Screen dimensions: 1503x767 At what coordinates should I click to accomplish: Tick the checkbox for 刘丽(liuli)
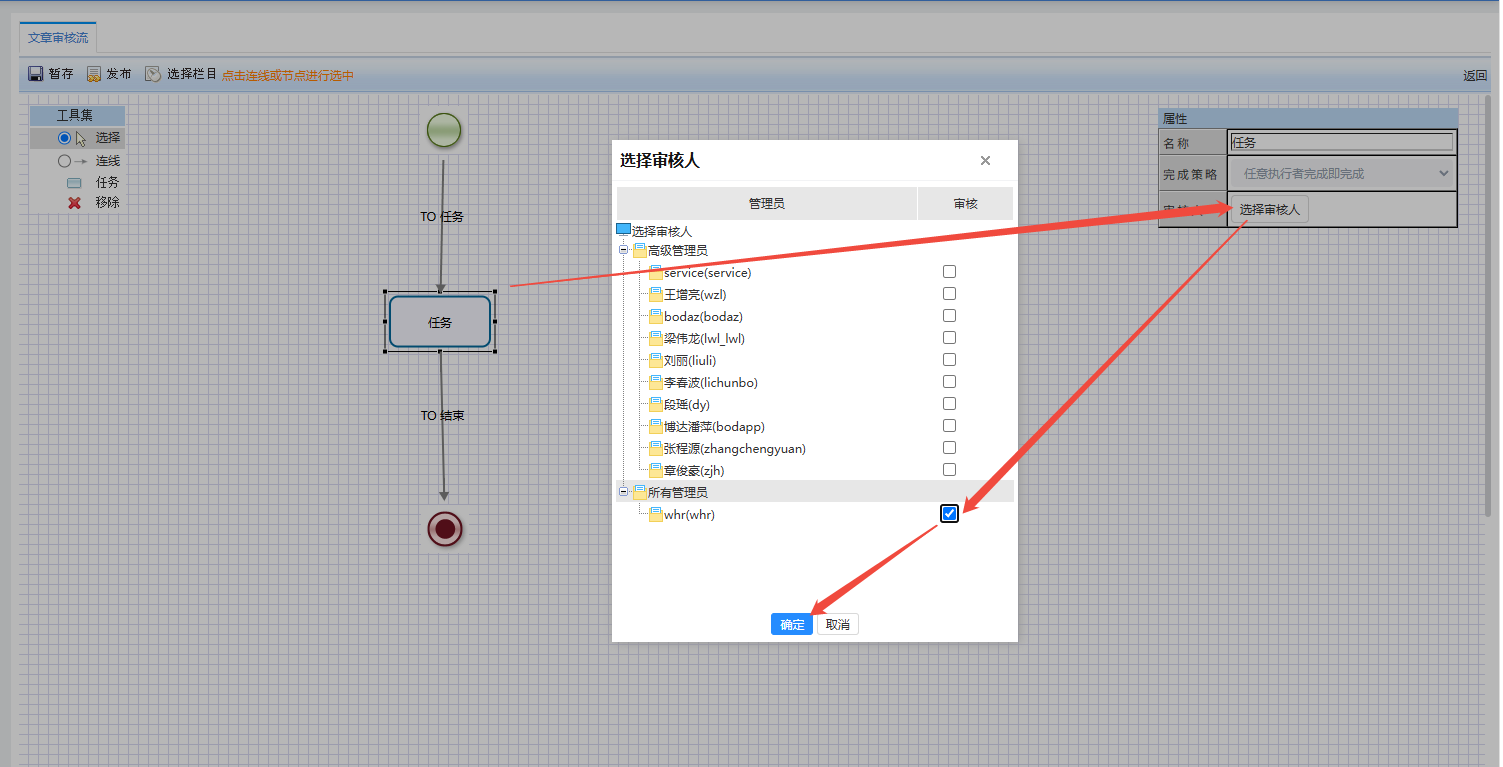tap(949, 360)
